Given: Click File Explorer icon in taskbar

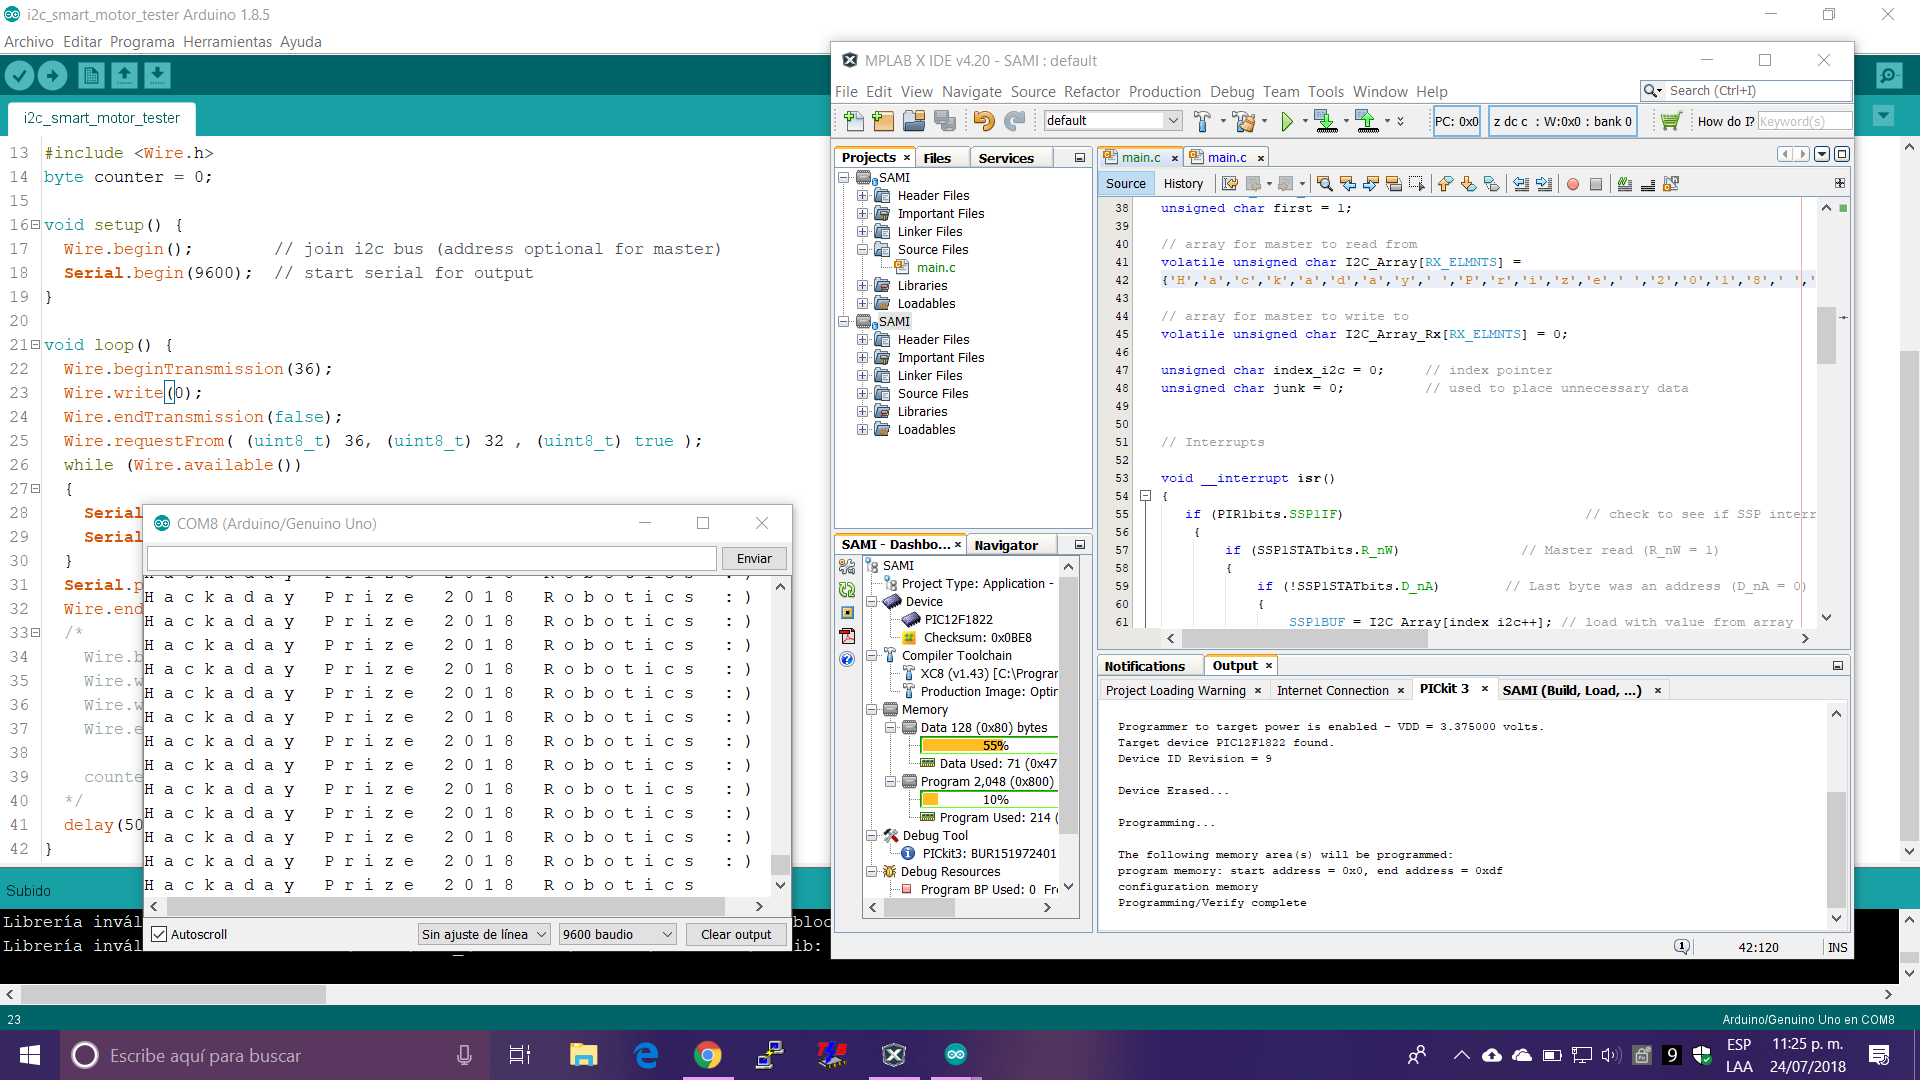Looking at the screenshot, I should tap(583, 1055).
